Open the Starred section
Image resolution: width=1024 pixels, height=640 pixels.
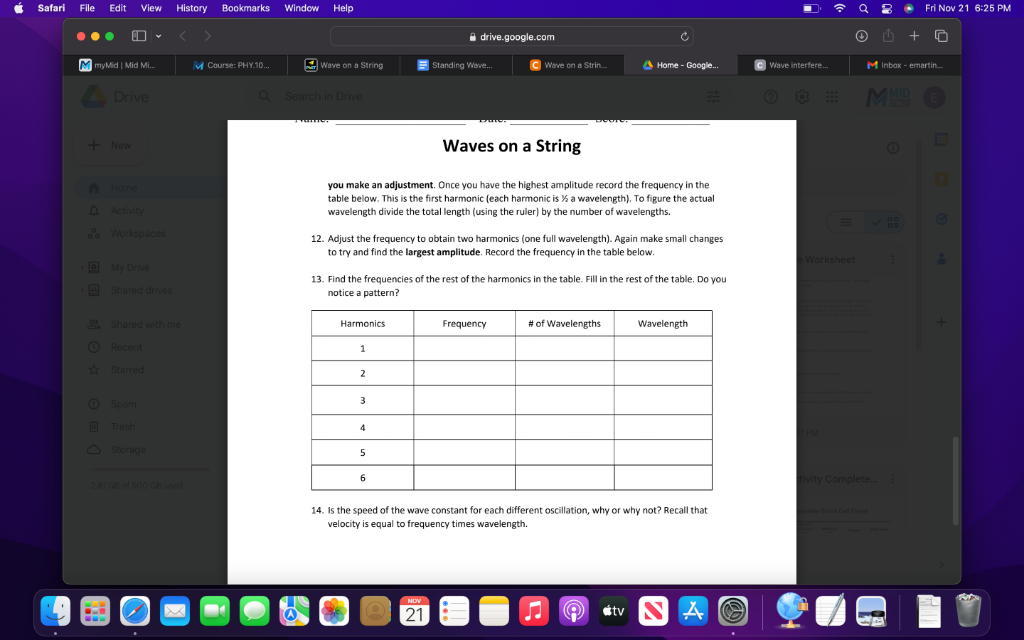(116, 370)
